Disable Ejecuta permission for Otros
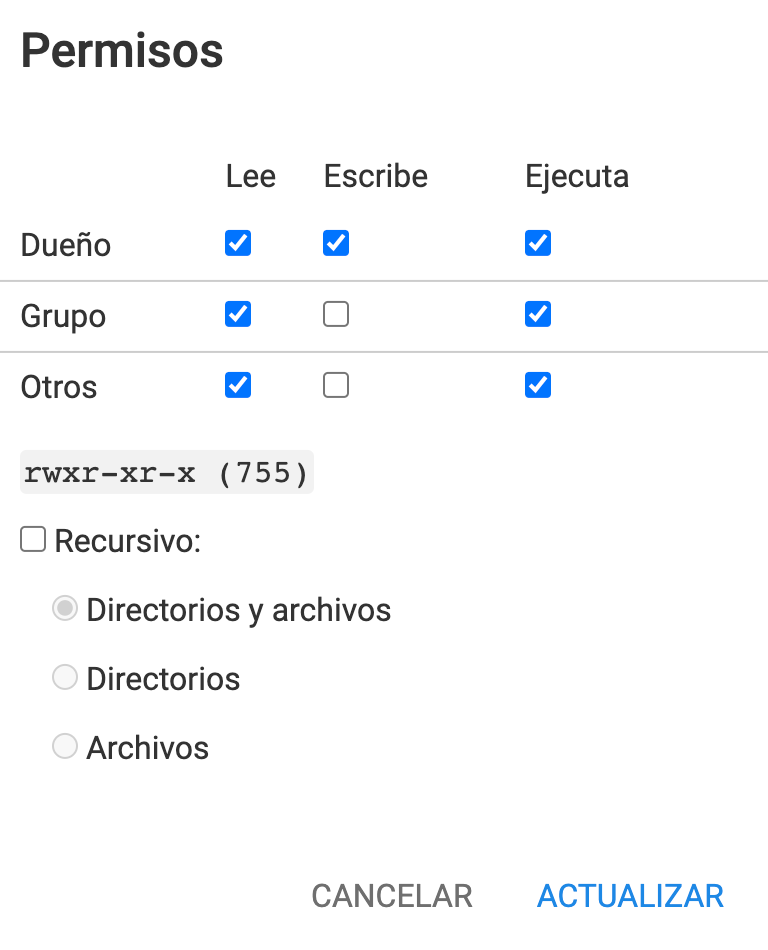768x950 pixels. point(538,385)
